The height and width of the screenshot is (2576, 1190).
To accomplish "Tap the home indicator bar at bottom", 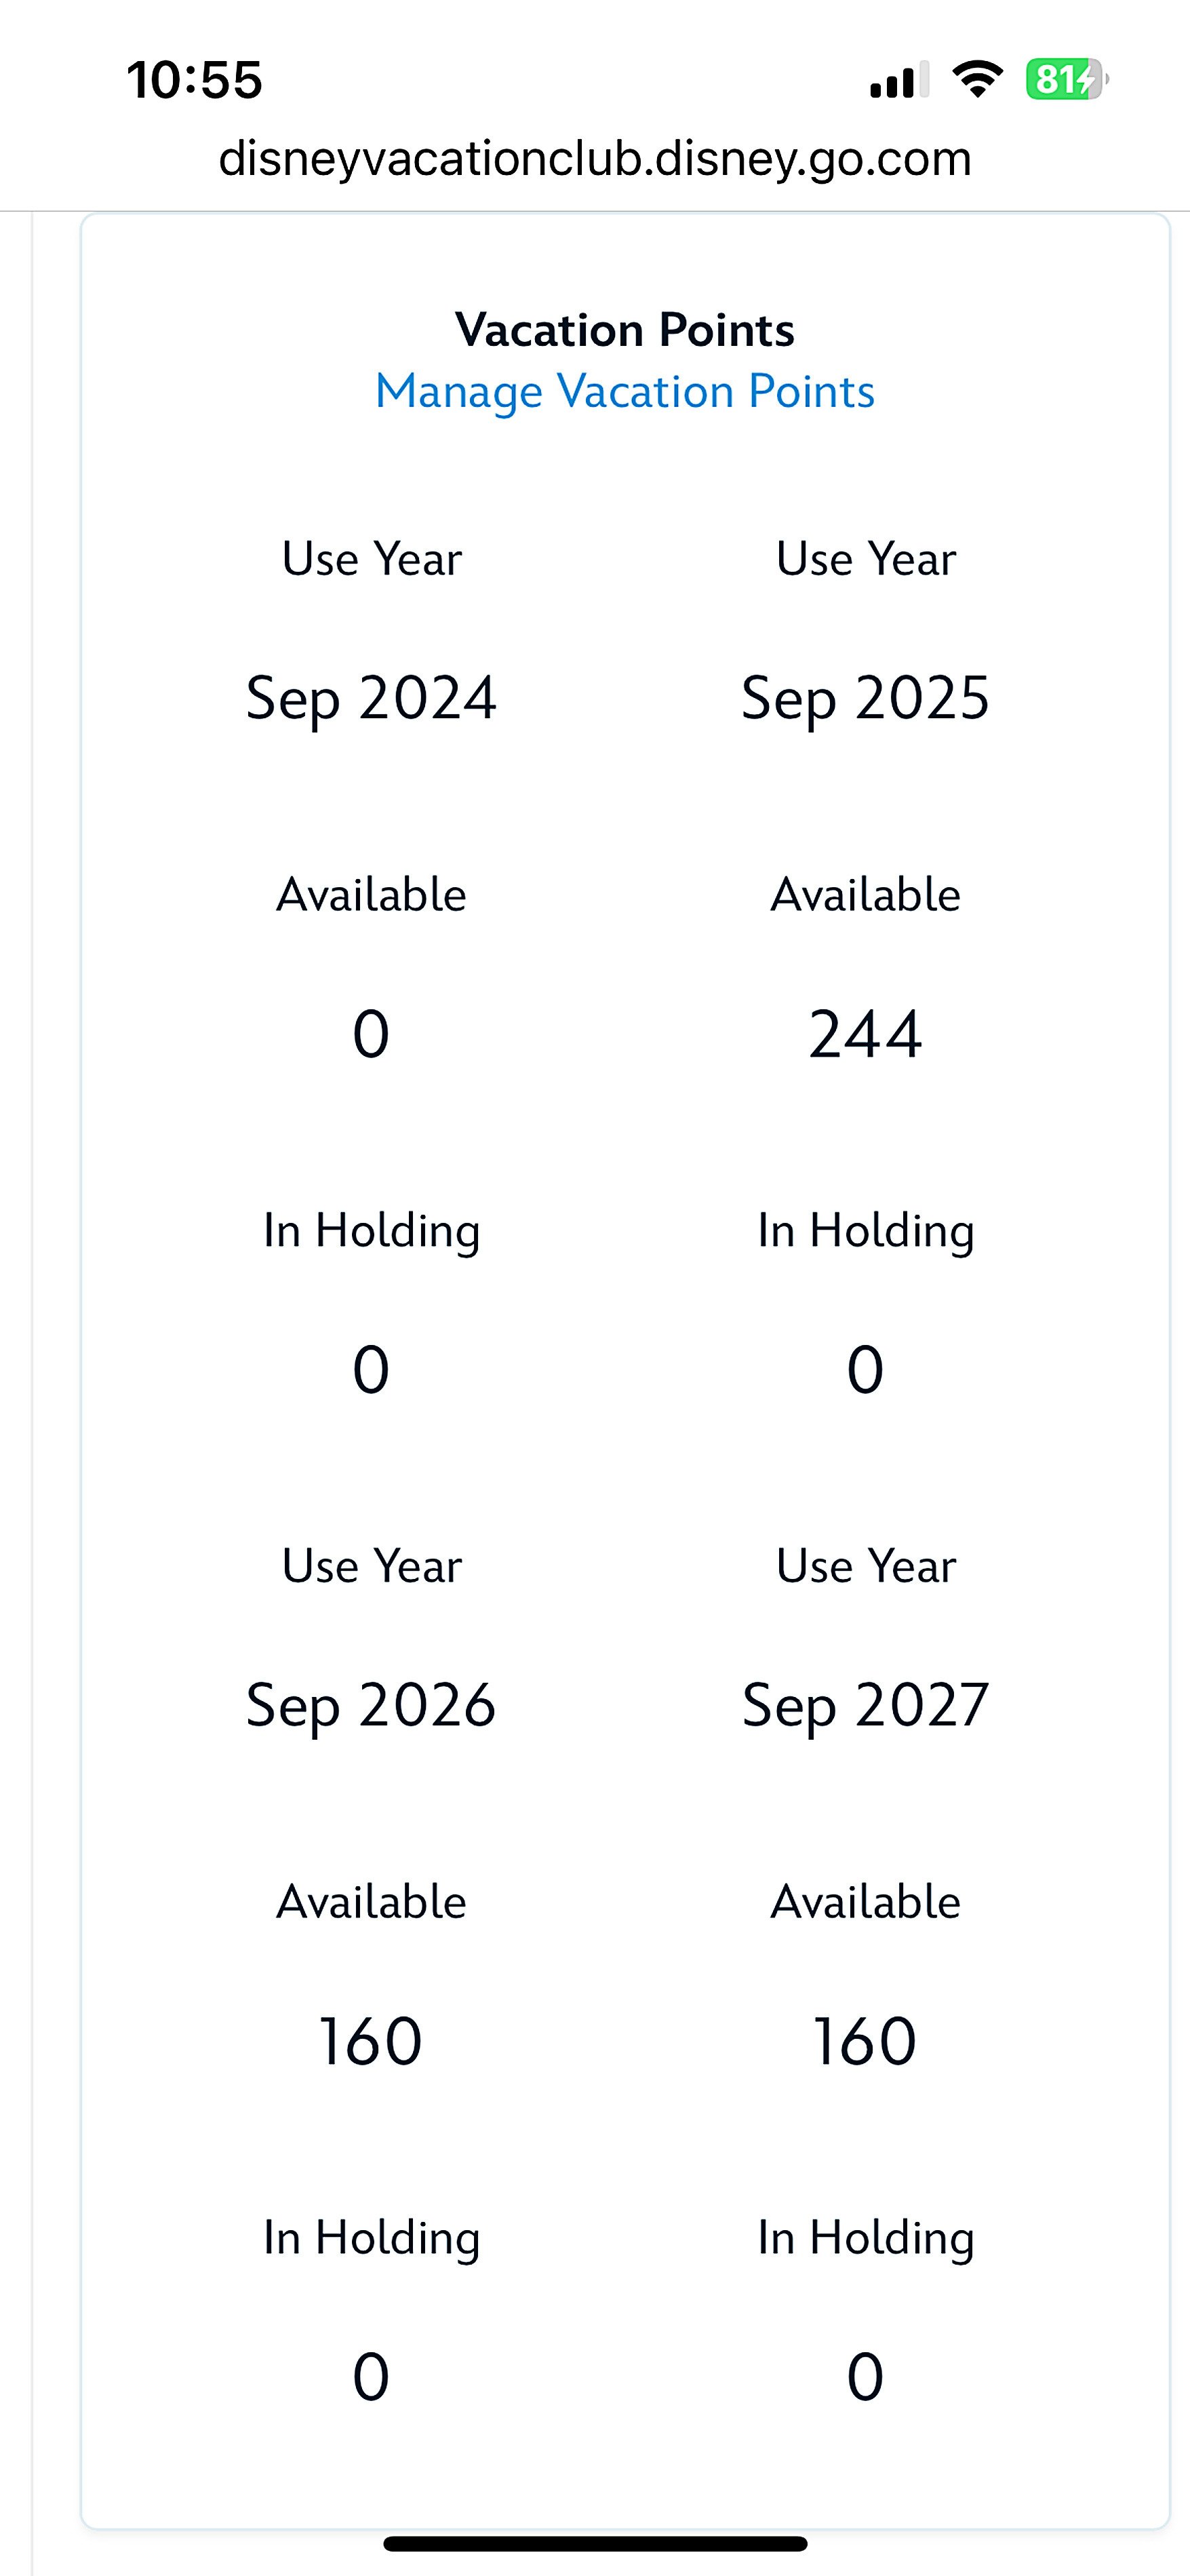I will 595,2544.
